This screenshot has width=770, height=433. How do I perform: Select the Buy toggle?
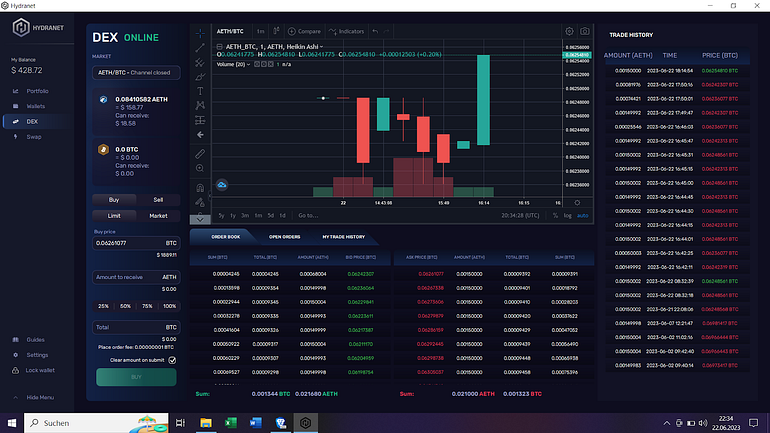(x=114, y=200)
